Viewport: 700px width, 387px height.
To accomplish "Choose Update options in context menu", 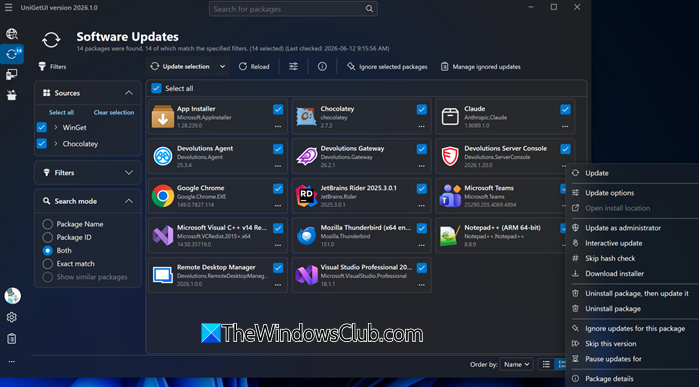I will (633, 193).
